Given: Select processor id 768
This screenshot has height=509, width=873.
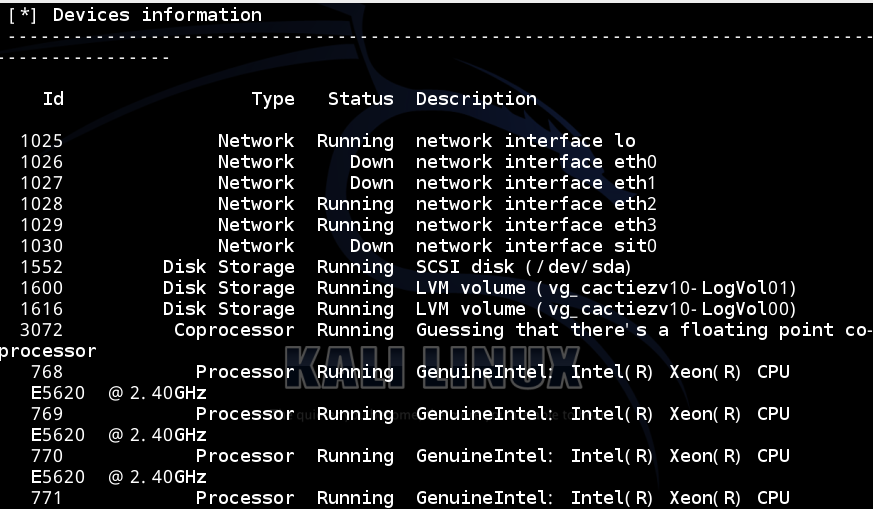Looking at the screenshot, I should (x=47, y=372).
